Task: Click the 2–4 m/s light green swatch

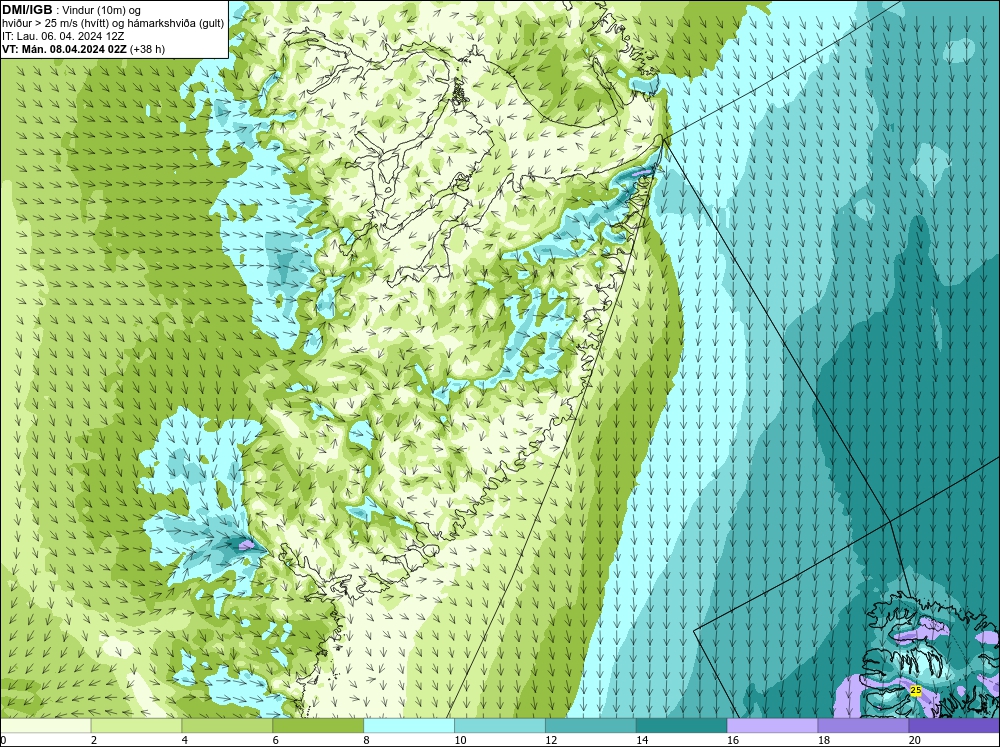Action: (136, 725)
